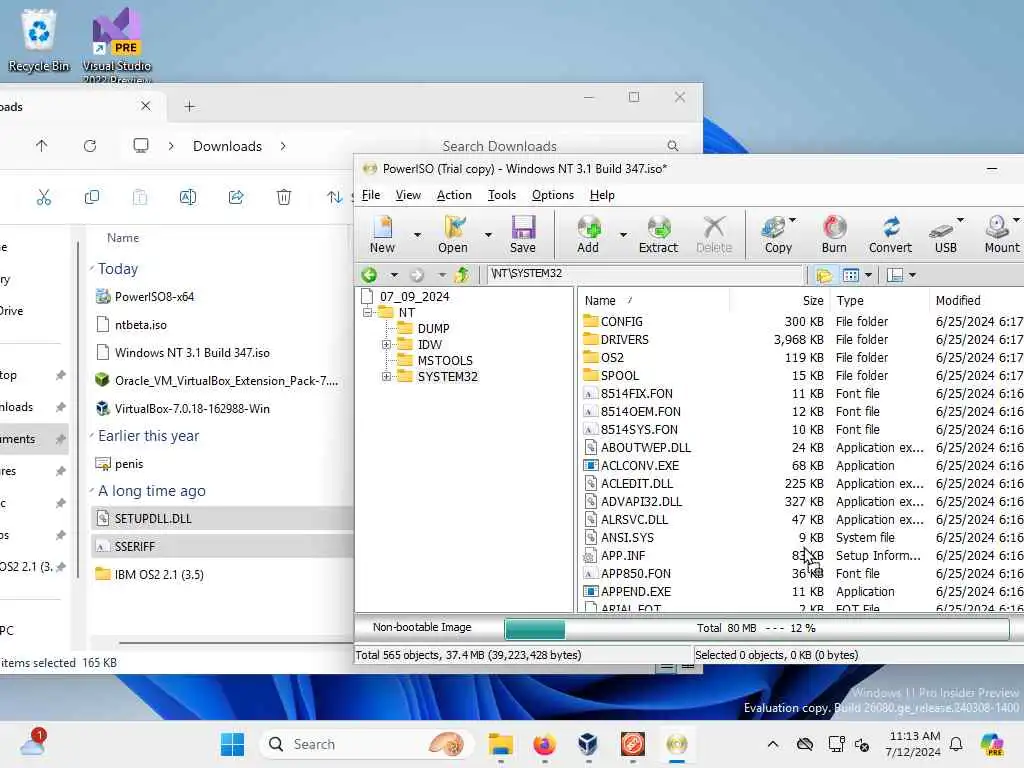Click the Open icon in PowerISO toolbar
The width and height of the screenshot is (1024, 768).
point(453,234)
